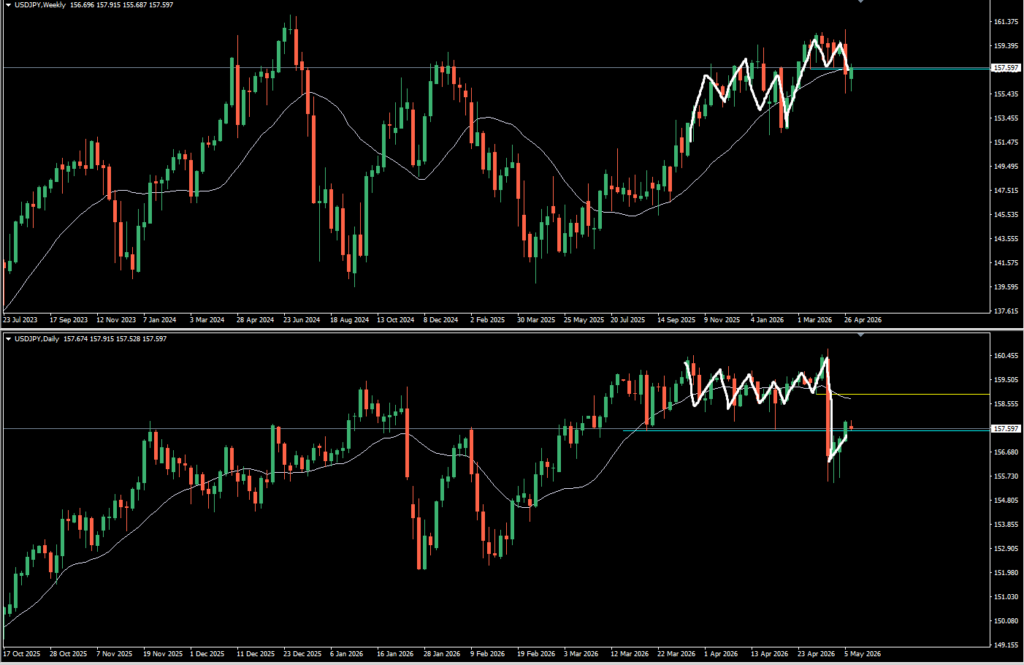Click the 26 Apr 2026 date label
Viewport: 1024px width, 665px height.
click(x=863, y=320)
